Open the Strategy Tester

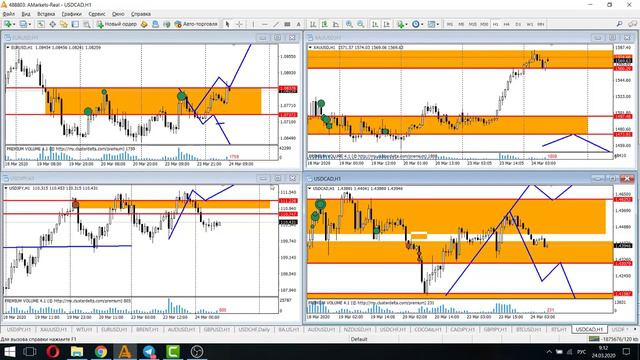[x=87, y=24]
